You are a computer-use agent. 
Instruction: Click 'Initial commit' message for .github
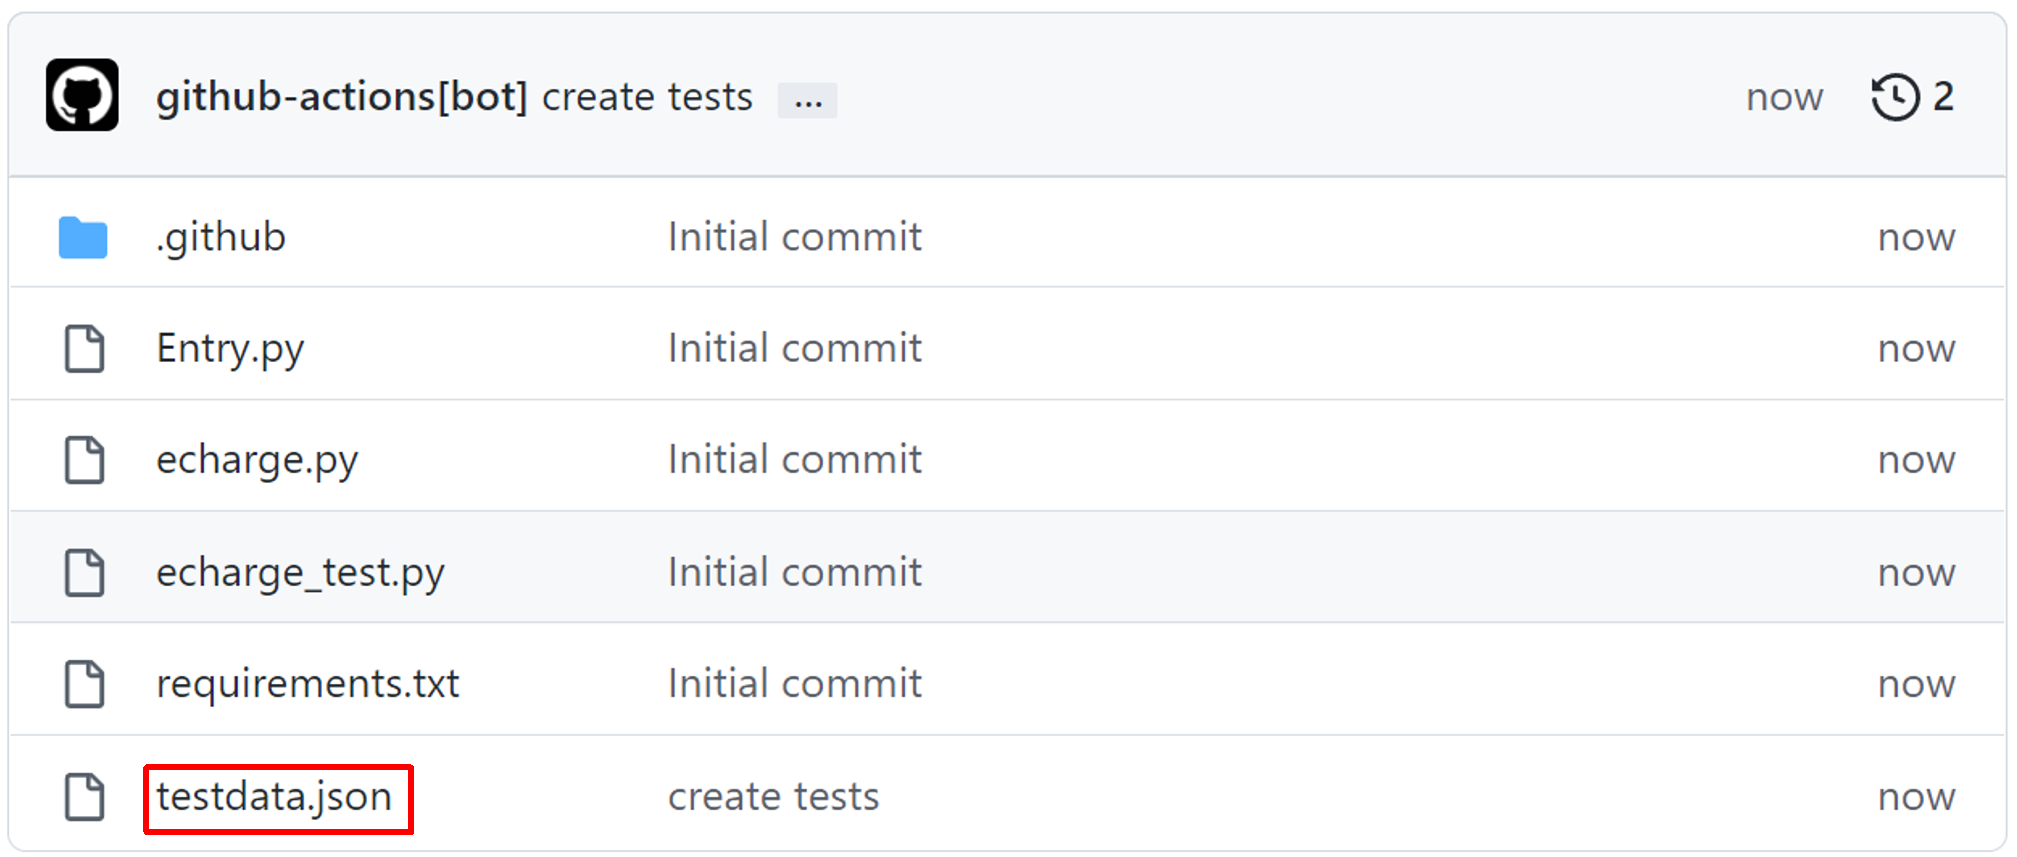tap(794, 238)
